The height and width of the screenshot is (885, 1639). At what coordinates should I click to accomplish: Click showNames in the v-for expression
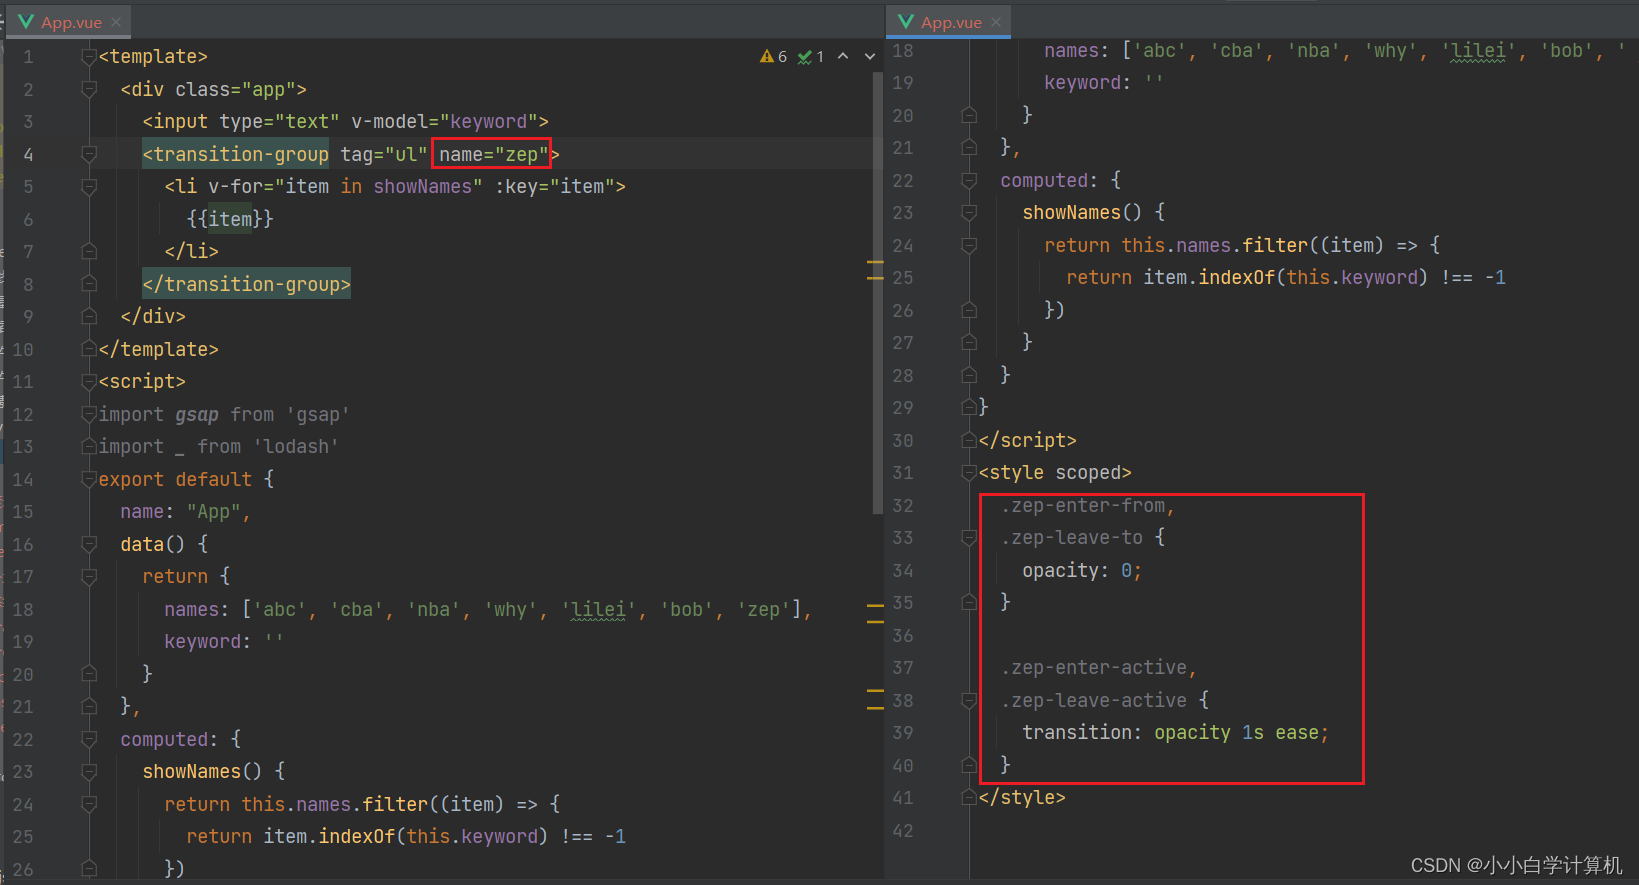(422, 187)
